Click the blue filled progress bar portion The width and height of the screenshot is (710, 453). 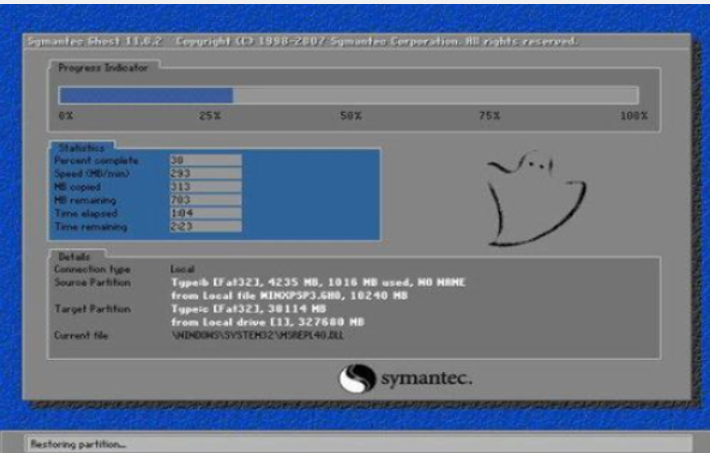tap(145, 95)
